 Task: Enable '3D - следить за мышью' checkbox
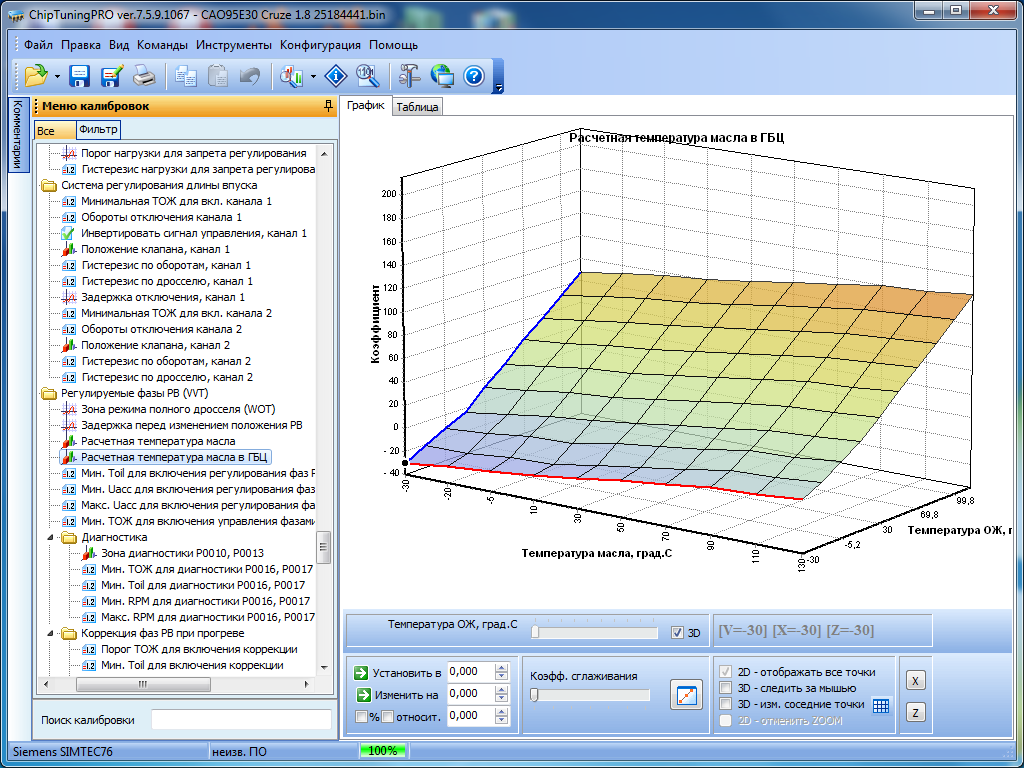coord(727,688)
